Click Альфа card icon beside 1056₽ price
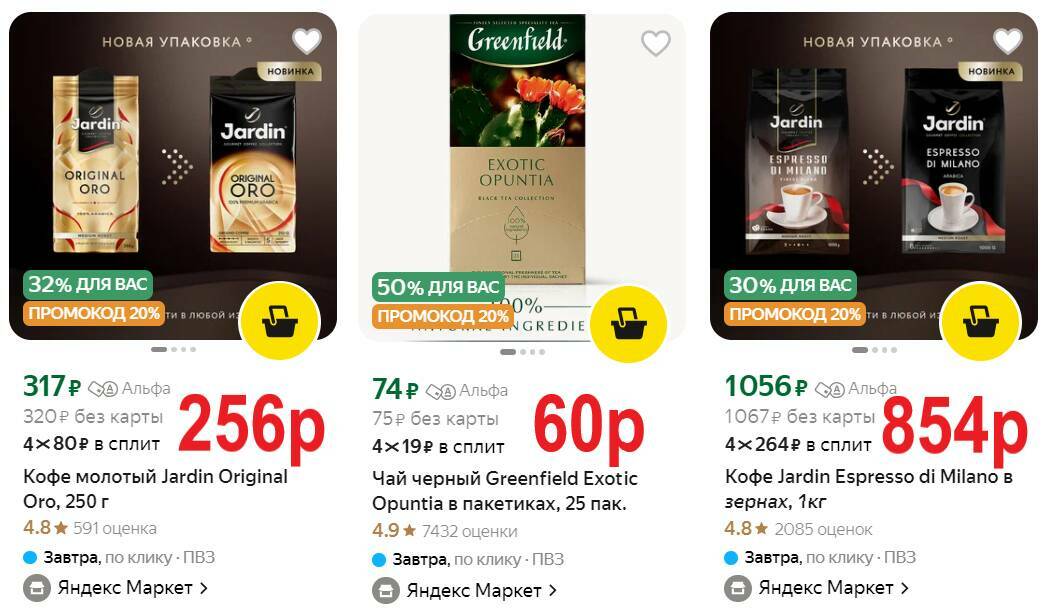 (830, 389)
